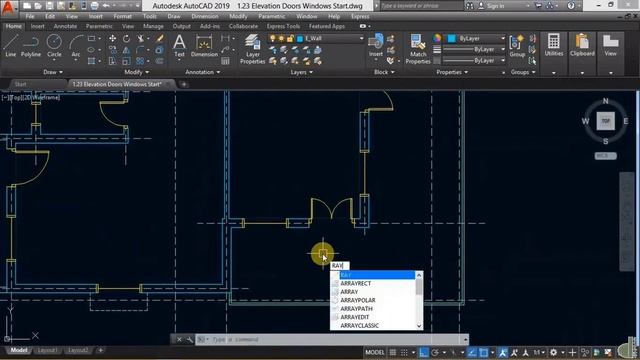Click the Match Properties icon

coord(418,49)
